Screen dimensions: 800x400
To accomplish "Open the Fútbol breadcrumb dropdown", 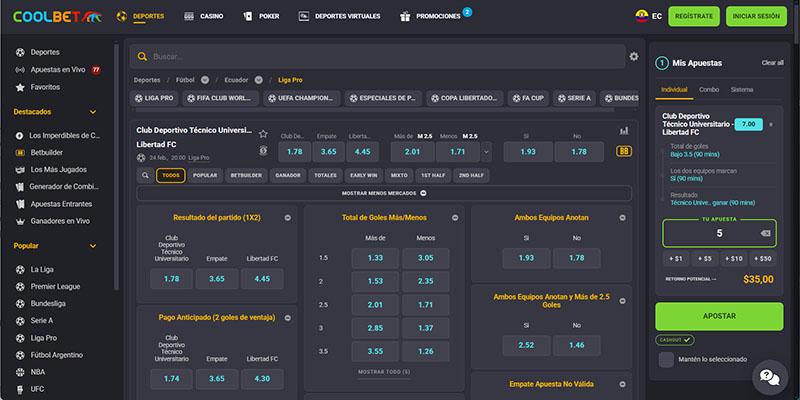I will click(x=205, y=80).
